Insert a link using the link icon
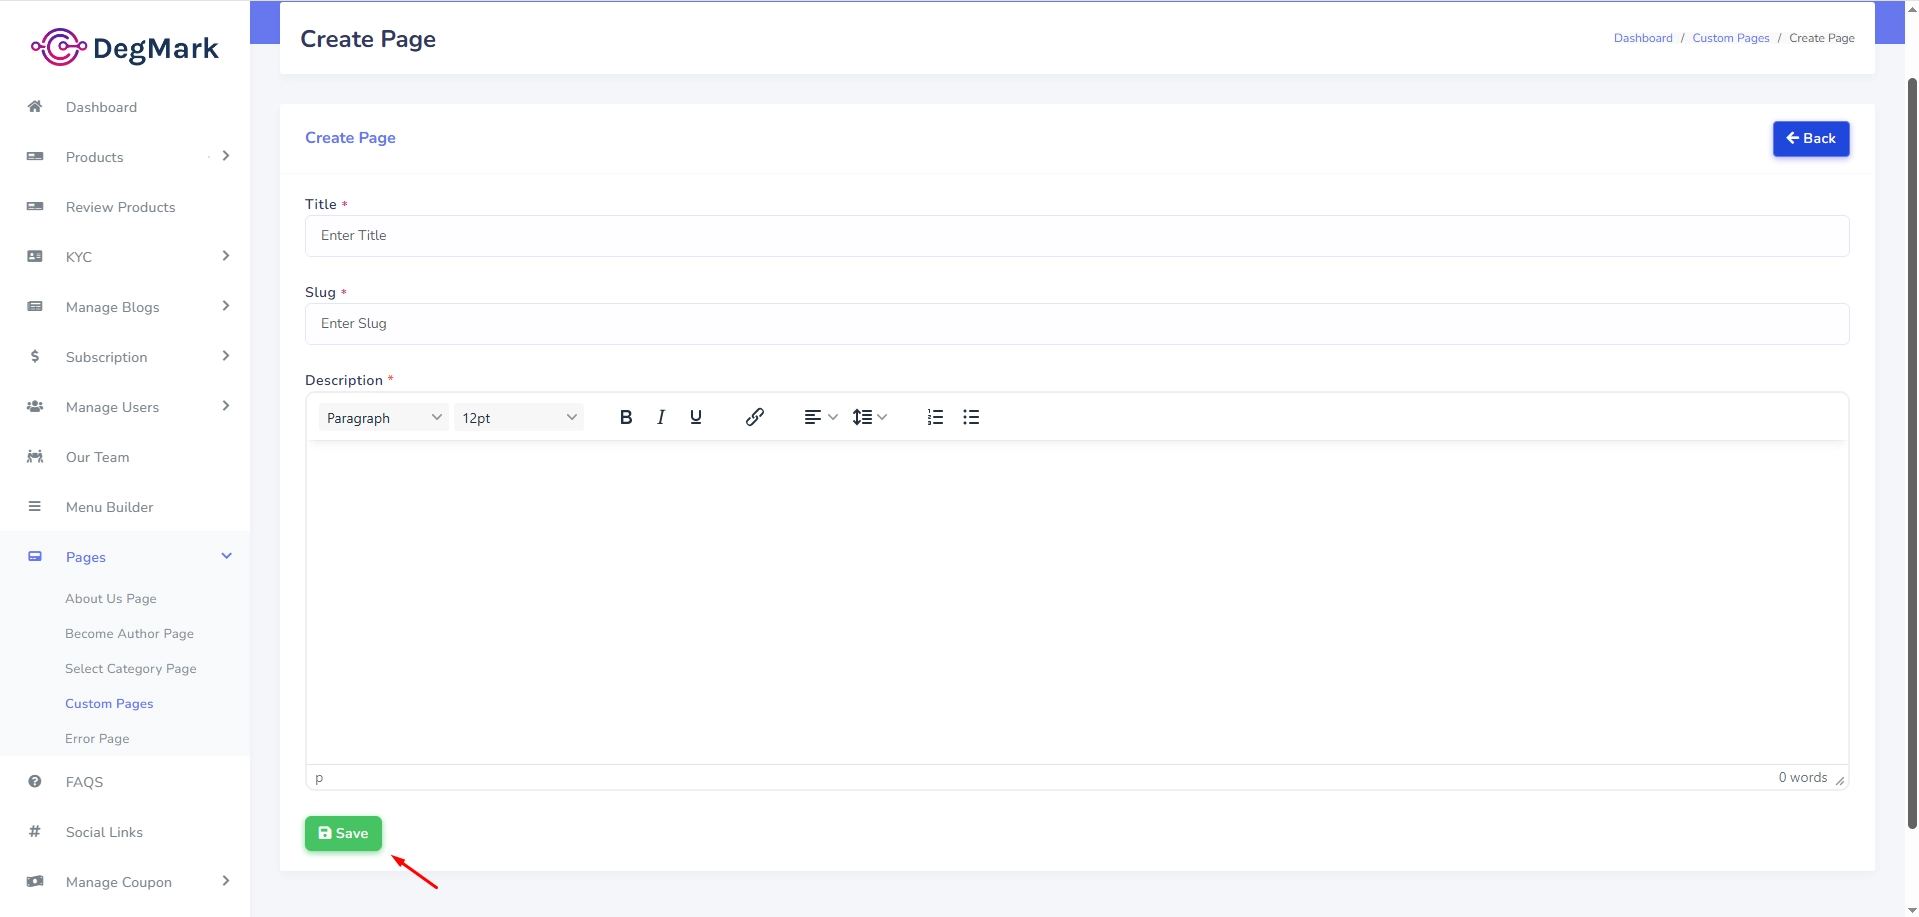Image resolution: width=1919 pixels, height=917 pixels. (755, 417)
